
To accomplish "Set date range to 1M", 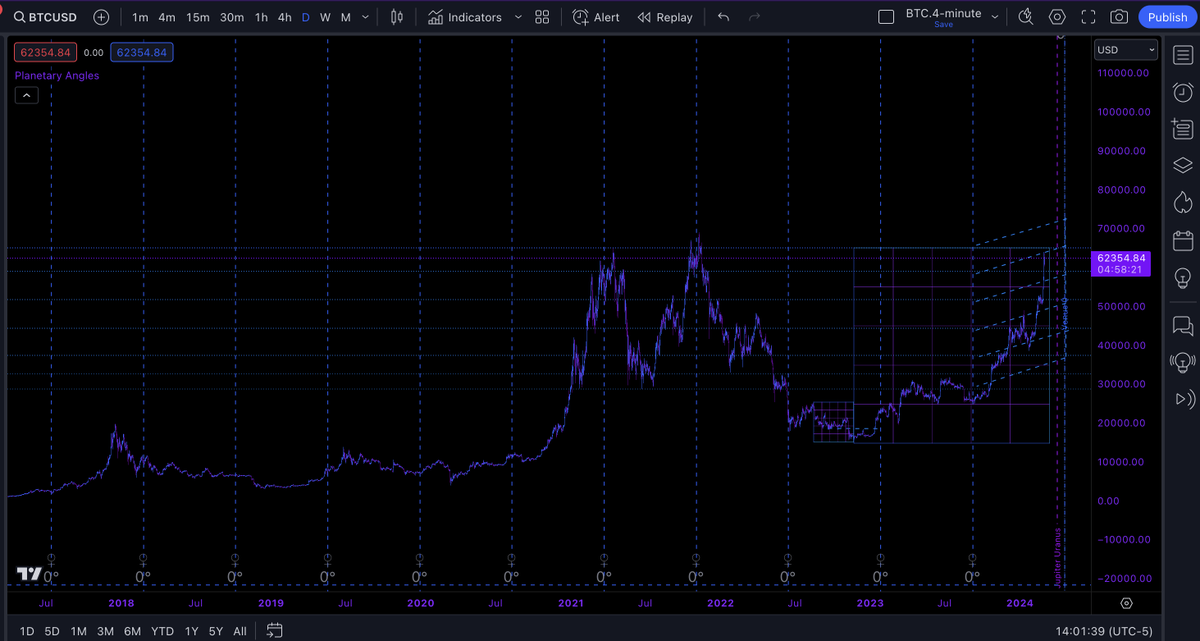I will pyautogui.click(x=78, y=631).
